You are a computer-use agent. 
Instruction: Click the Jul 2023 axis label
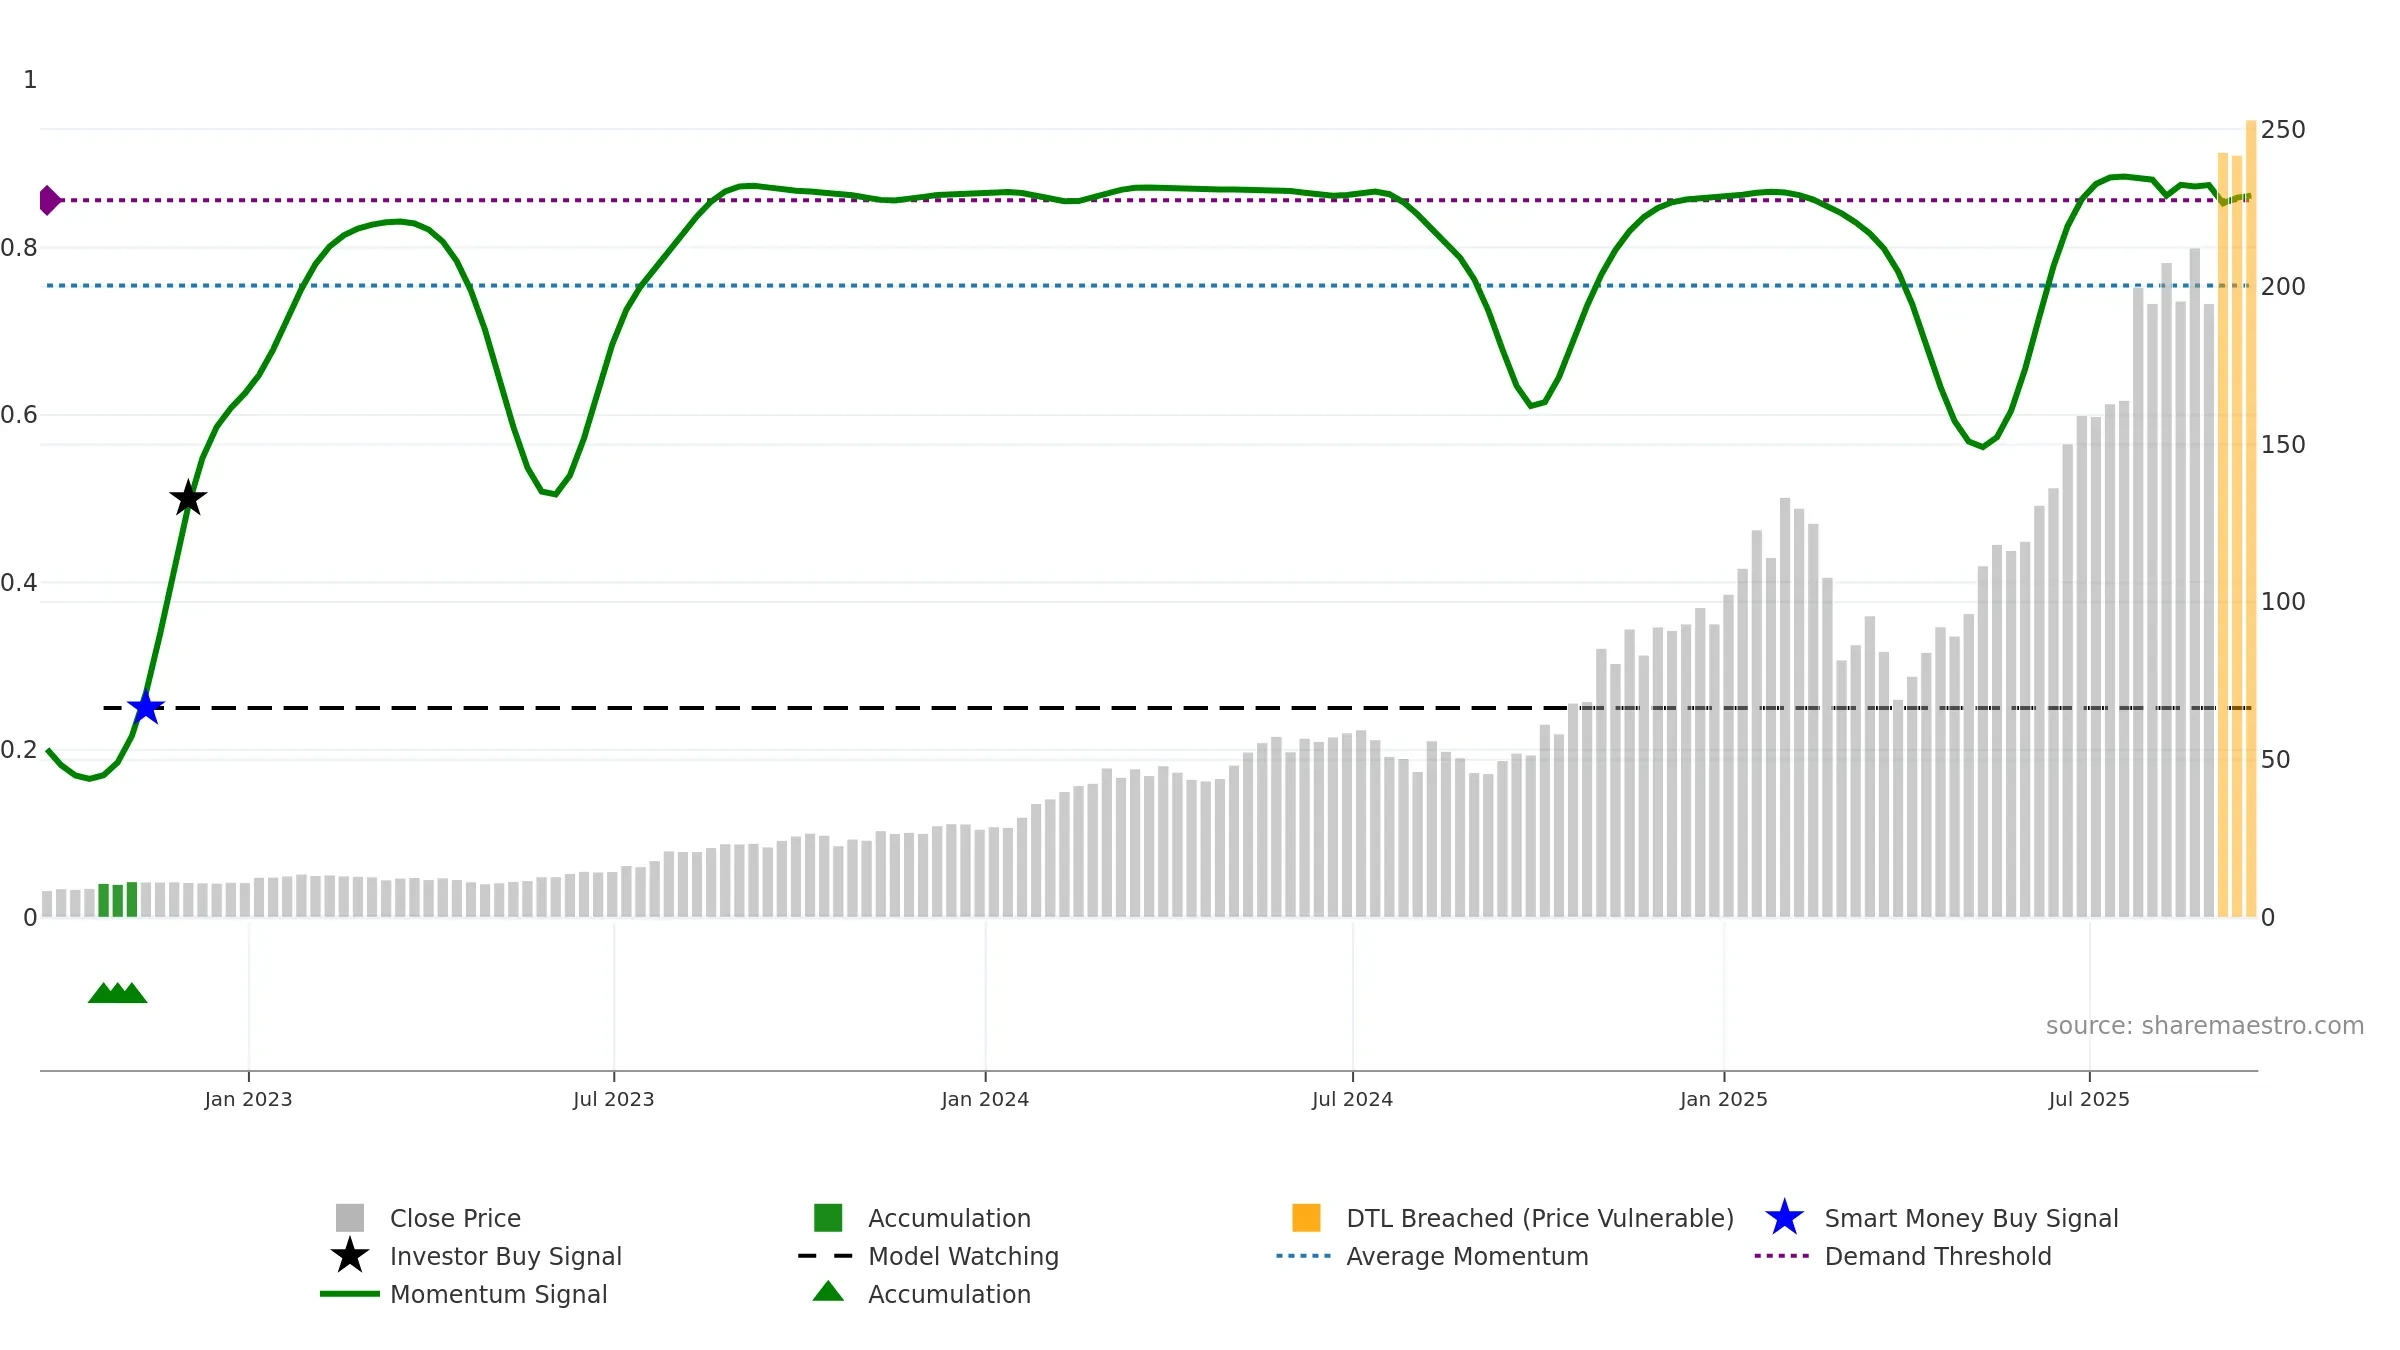click(613, 1099)
